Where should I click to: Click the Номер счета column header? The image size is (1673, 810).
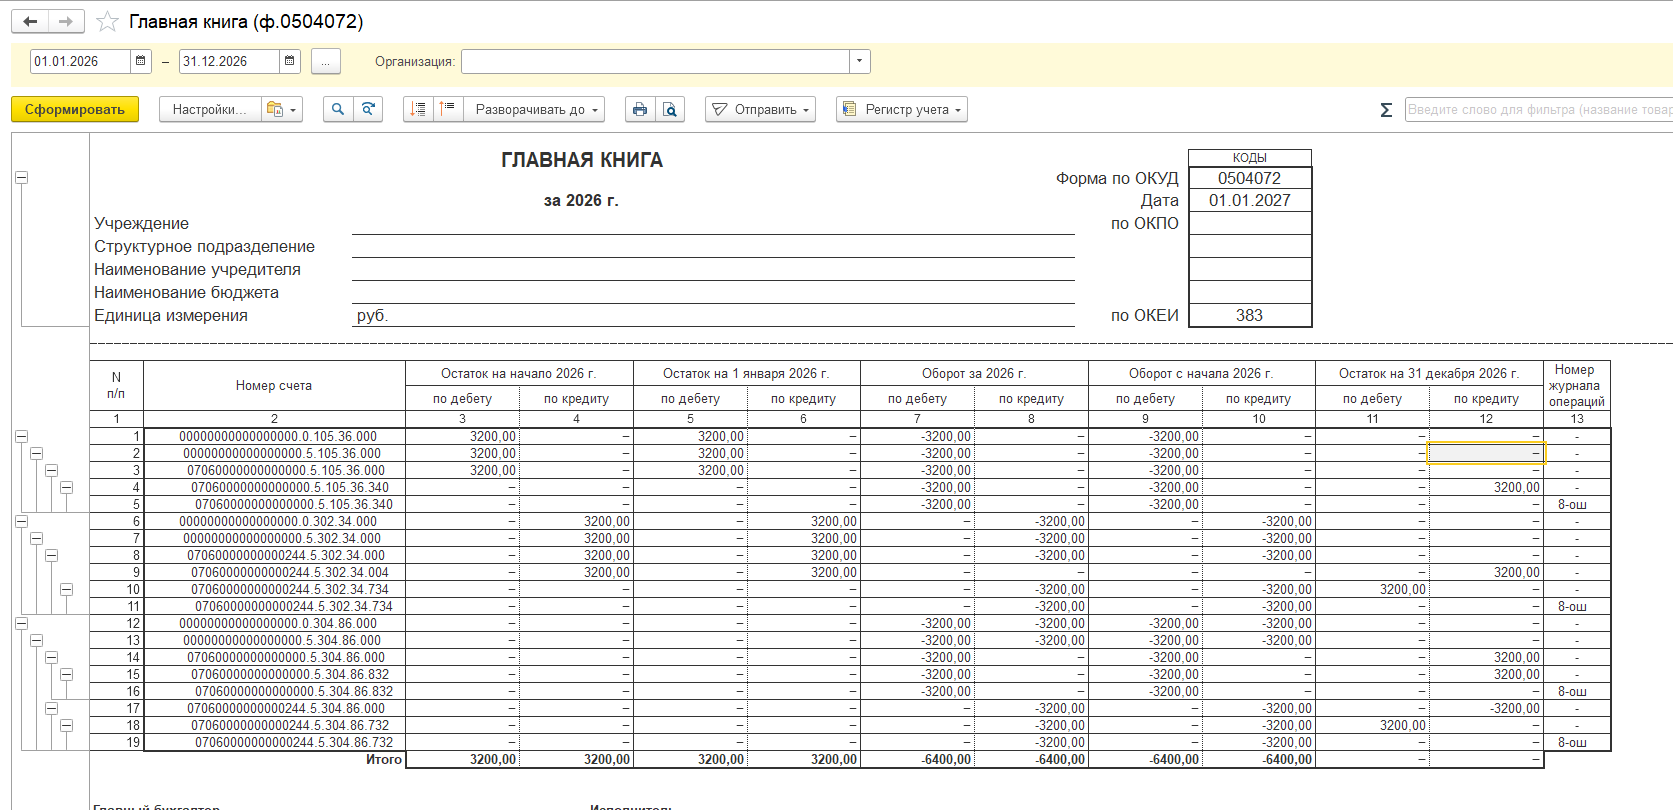pyautogui.click(x=274, y=385)
